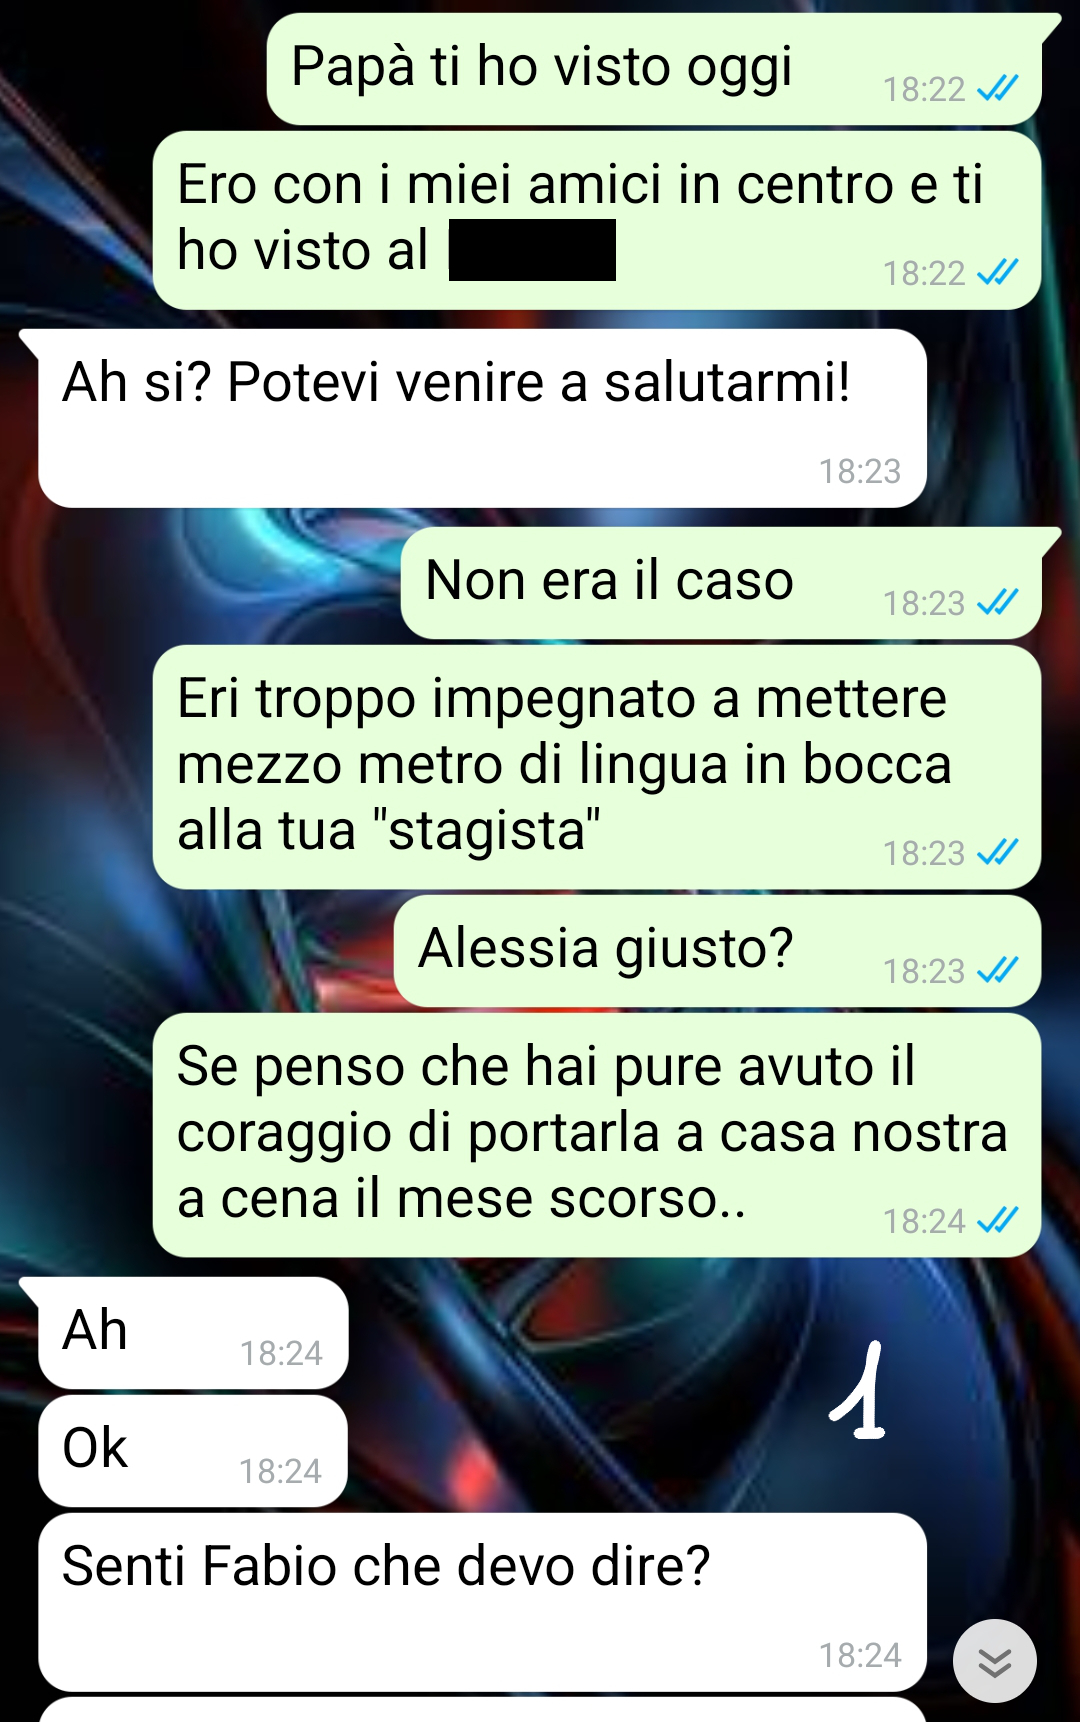Image resolution: width=1080 pixels, height=1722 pixels.
Task: Tap read ticks on the "stagista" message
Action: pos(997,852)
